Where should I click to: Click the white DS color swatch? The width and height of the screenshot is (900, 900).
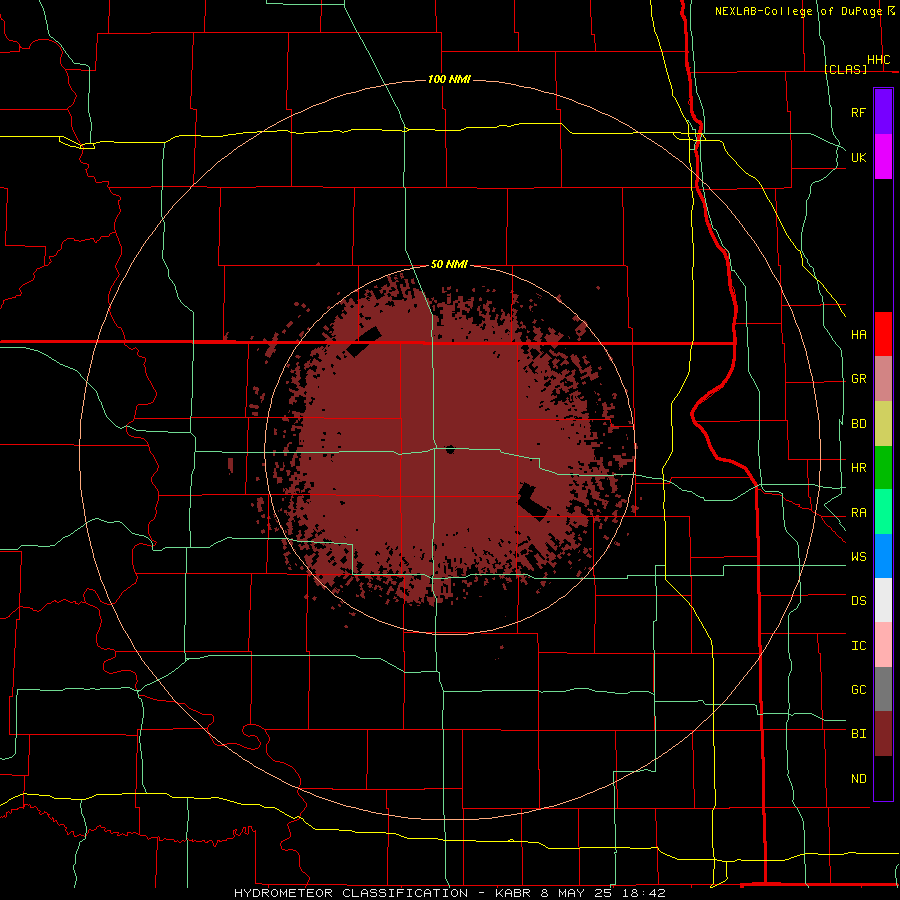883,600
